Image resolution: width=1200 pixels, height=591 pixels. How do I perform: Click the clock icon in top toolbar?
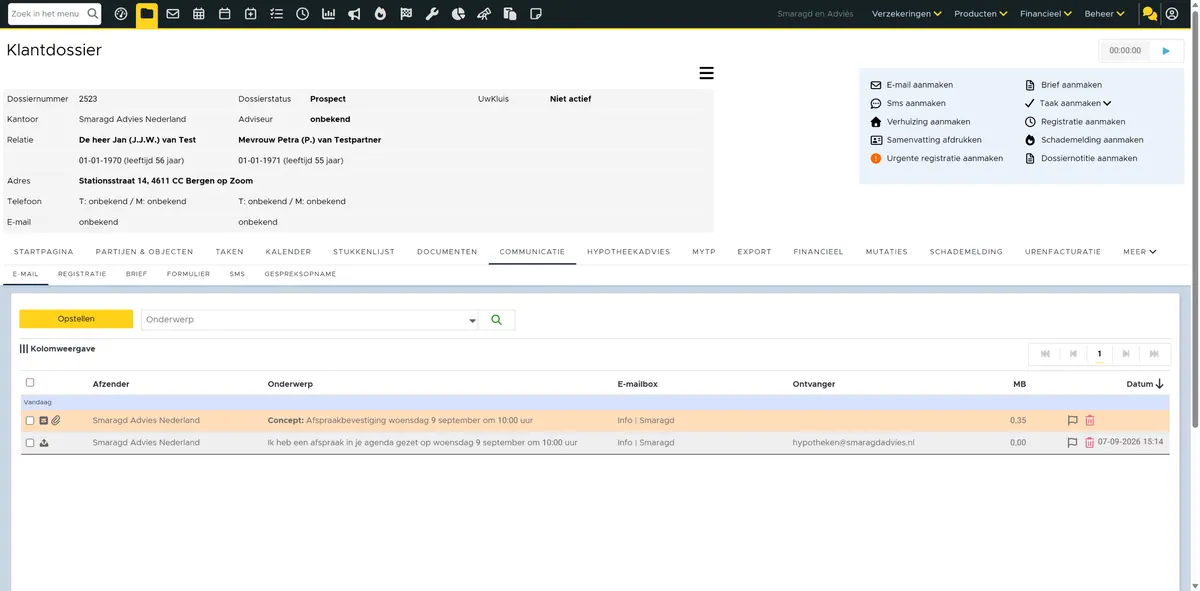[x=302, y=14]
